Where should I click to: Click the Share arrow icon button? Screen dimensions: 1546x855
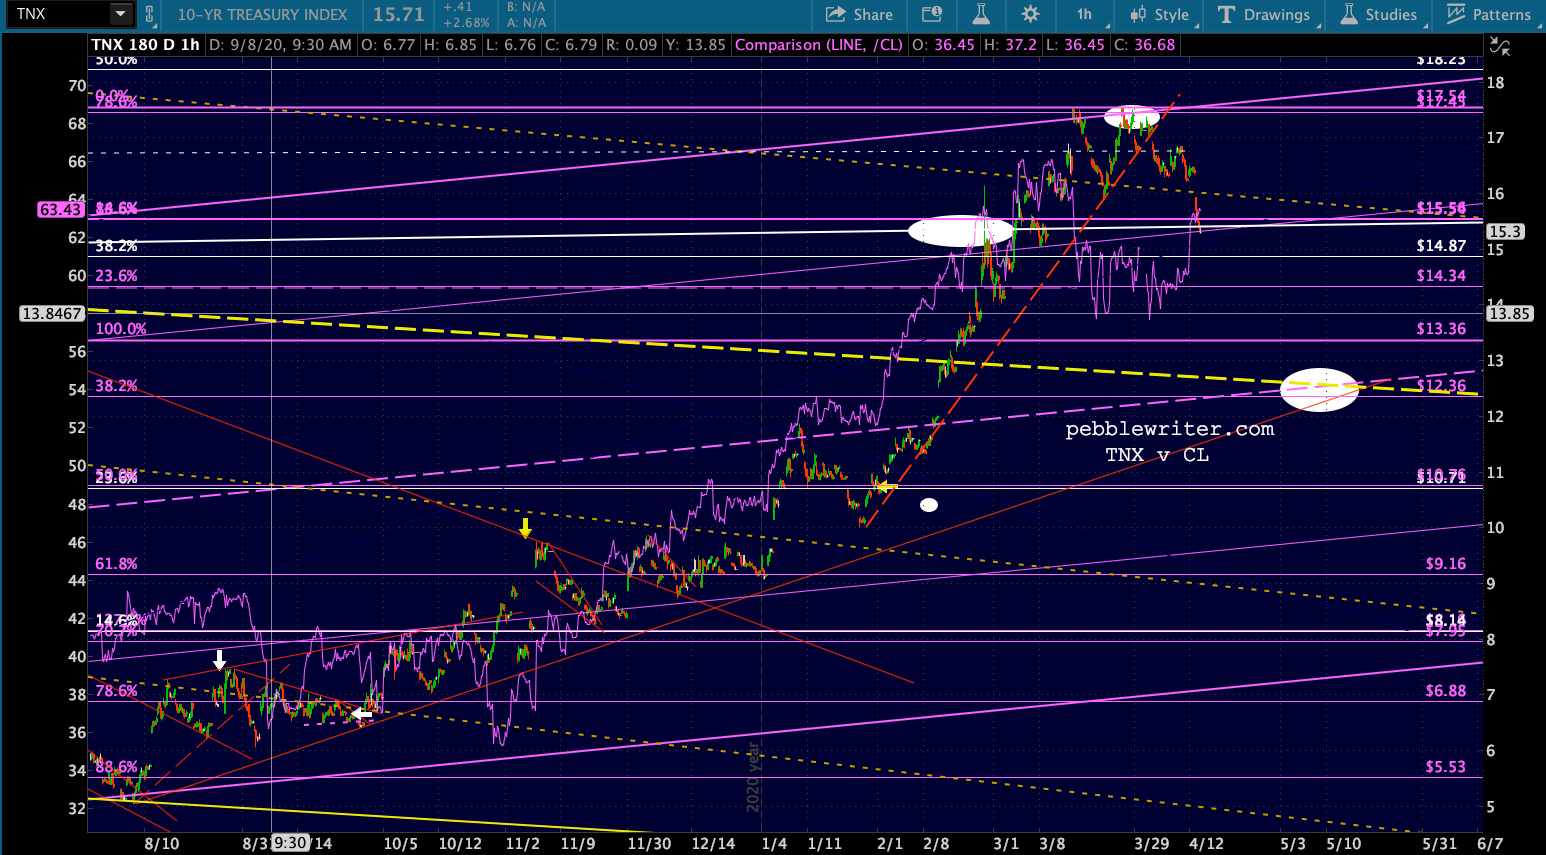coord(859,14)
